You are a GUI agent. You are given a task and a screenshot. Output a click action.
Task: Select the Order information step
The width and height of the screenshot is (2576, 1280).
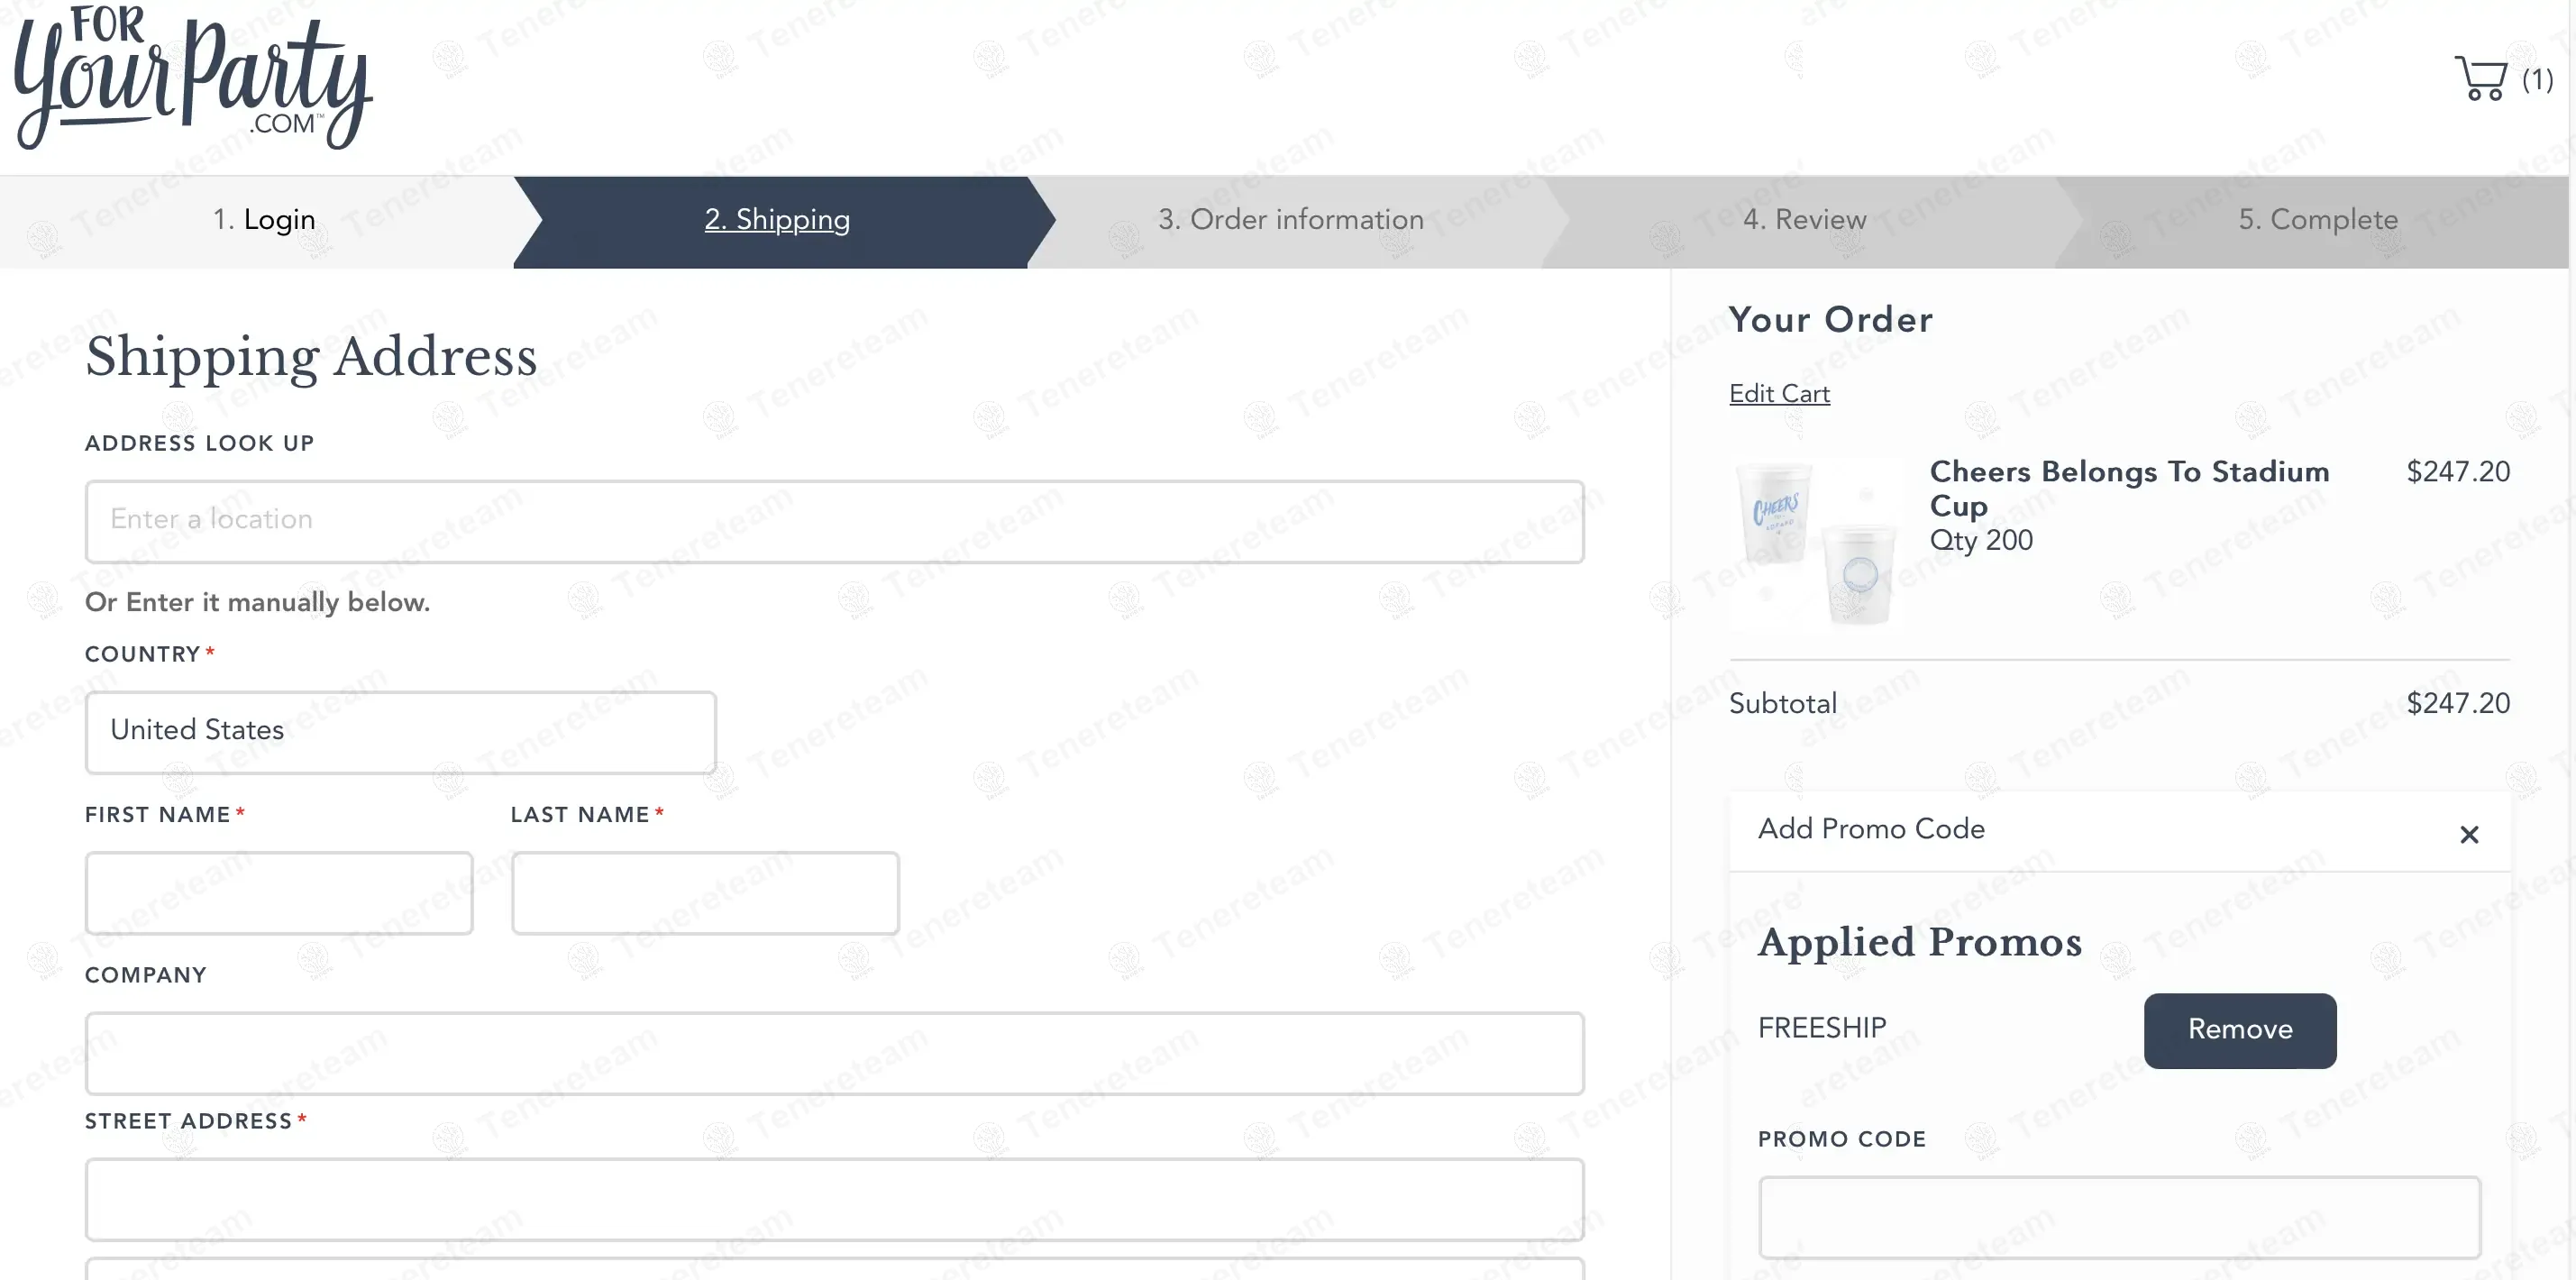click(1290, 220)
